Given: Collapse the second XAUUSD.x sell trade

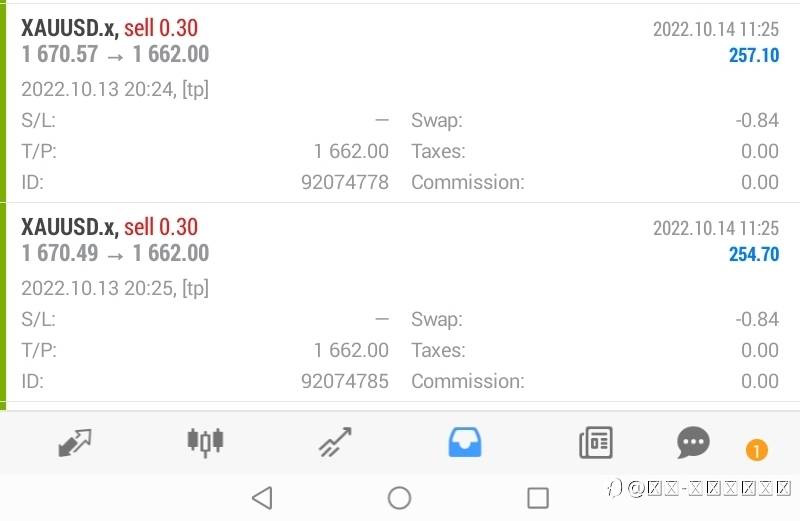Looking at the screenshot, I should click(110, 227).
